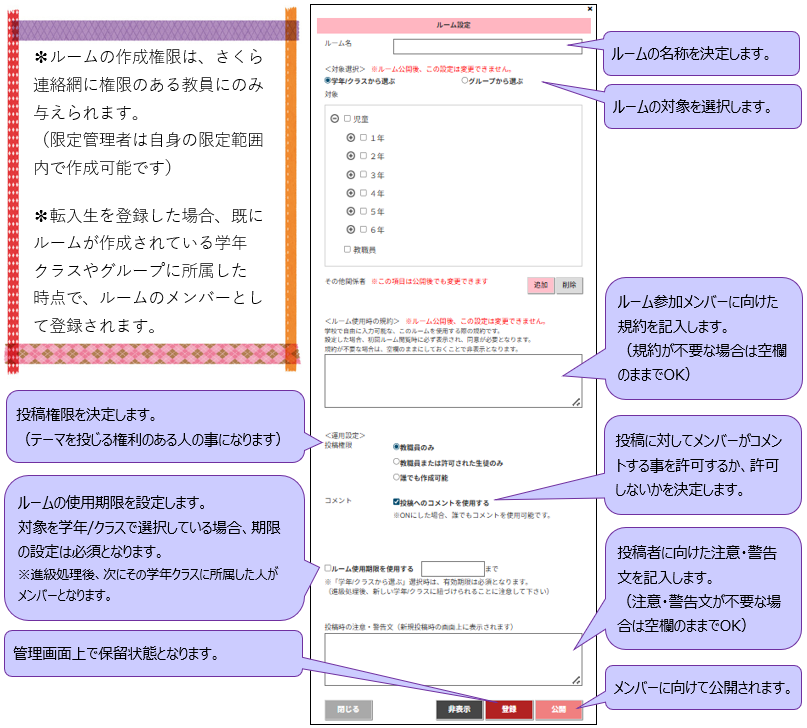This screenshot has height=728, width=807.
Task: Expand the 6年 grade node
Action: (351, 229)
